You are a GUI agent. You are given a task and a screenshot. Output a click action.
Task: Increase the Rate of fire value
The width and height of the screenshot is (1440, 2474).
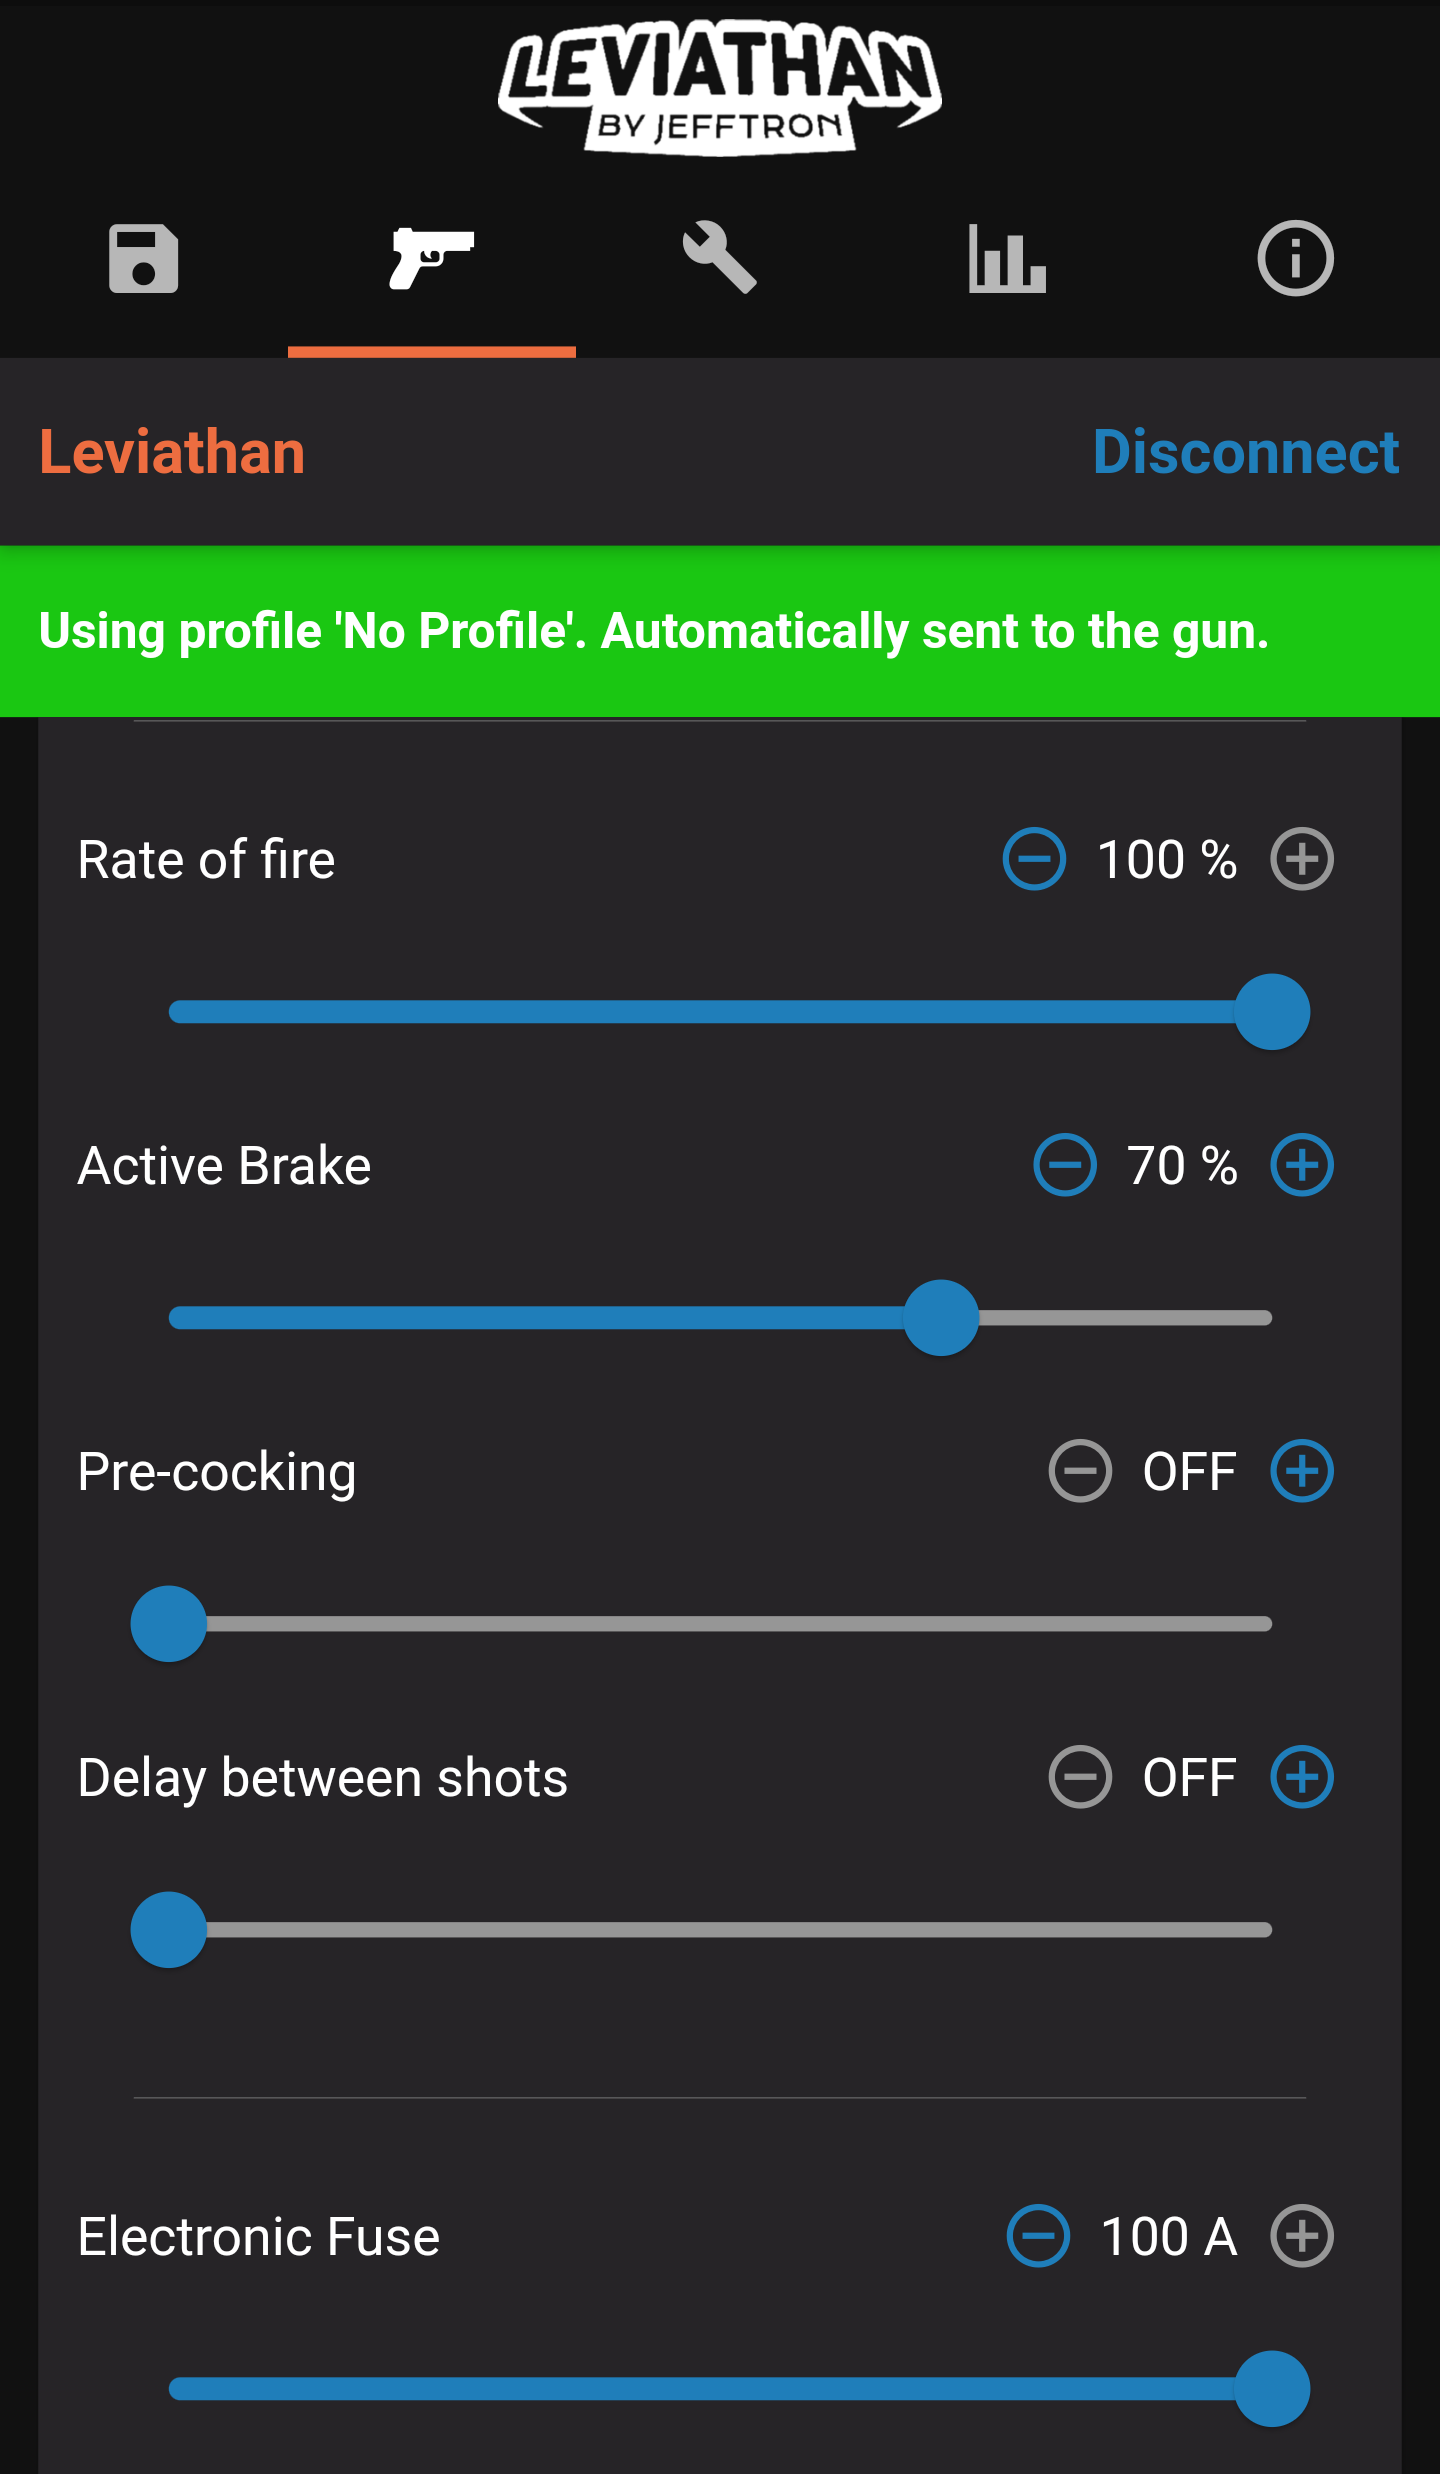point(1302,859)
